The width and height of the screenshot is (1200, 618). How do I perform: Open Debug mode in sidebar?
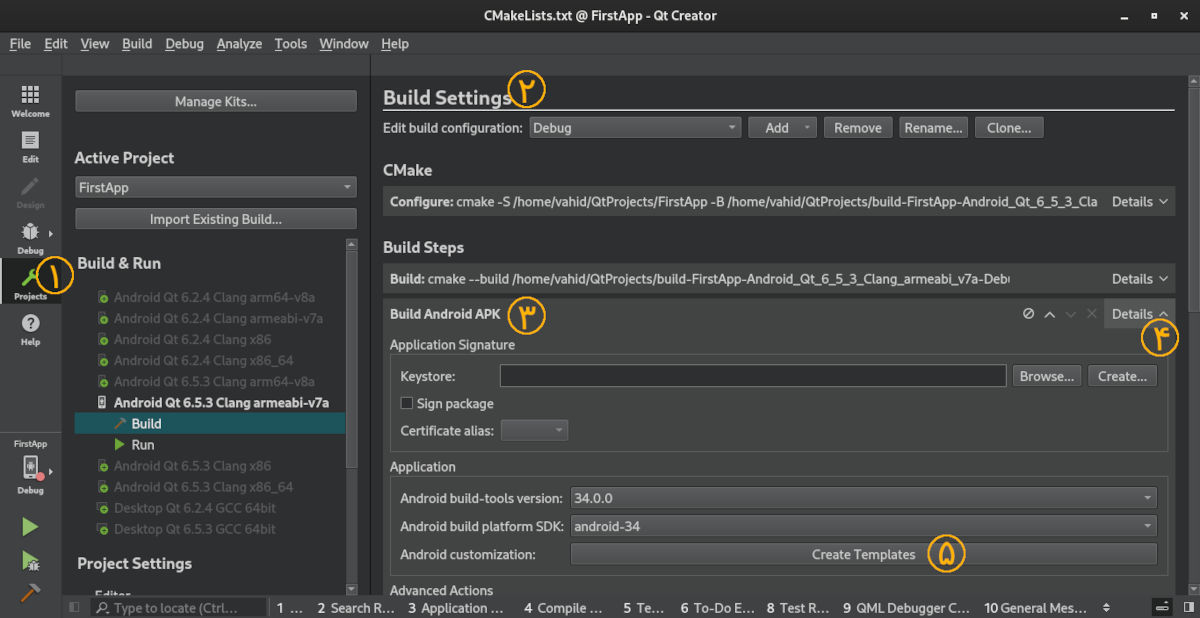click(x=30, y=238)
